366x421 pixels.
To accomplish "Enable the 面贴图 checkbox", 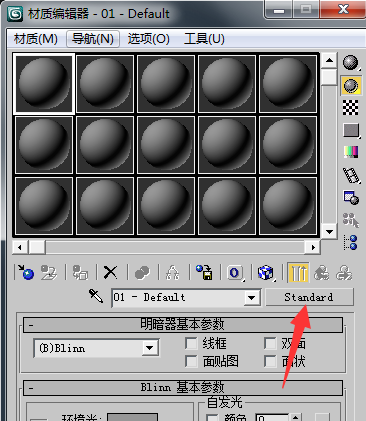I will point(191,361).
